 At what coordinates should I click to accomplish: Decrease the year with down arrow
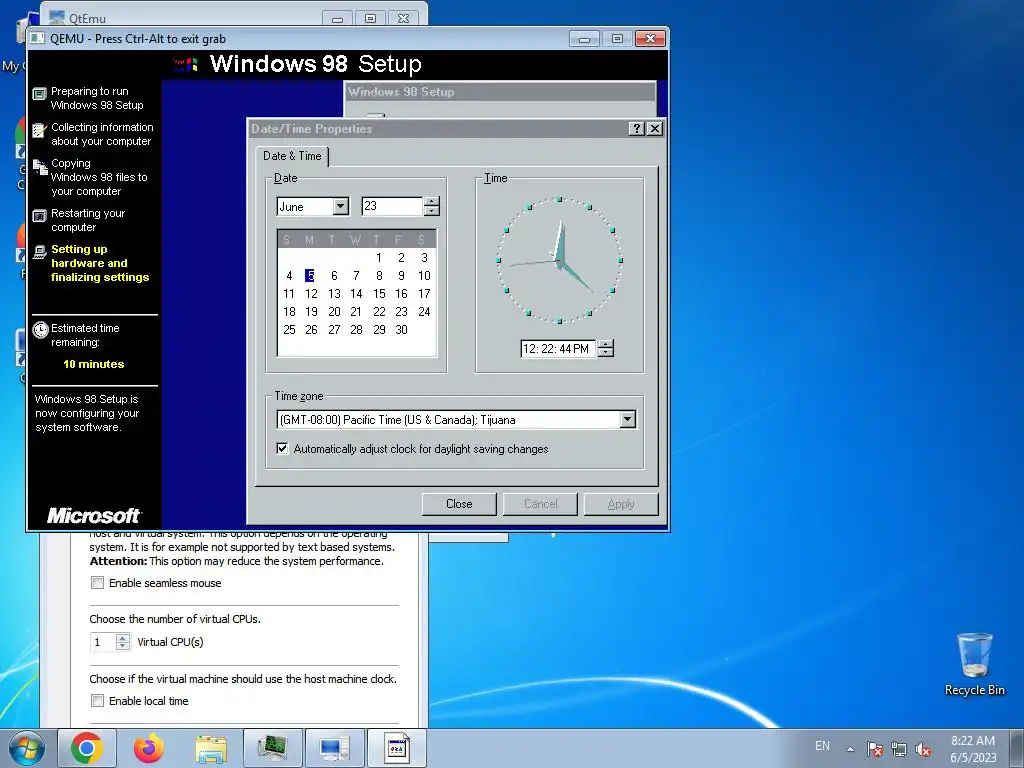coord(432,211)
